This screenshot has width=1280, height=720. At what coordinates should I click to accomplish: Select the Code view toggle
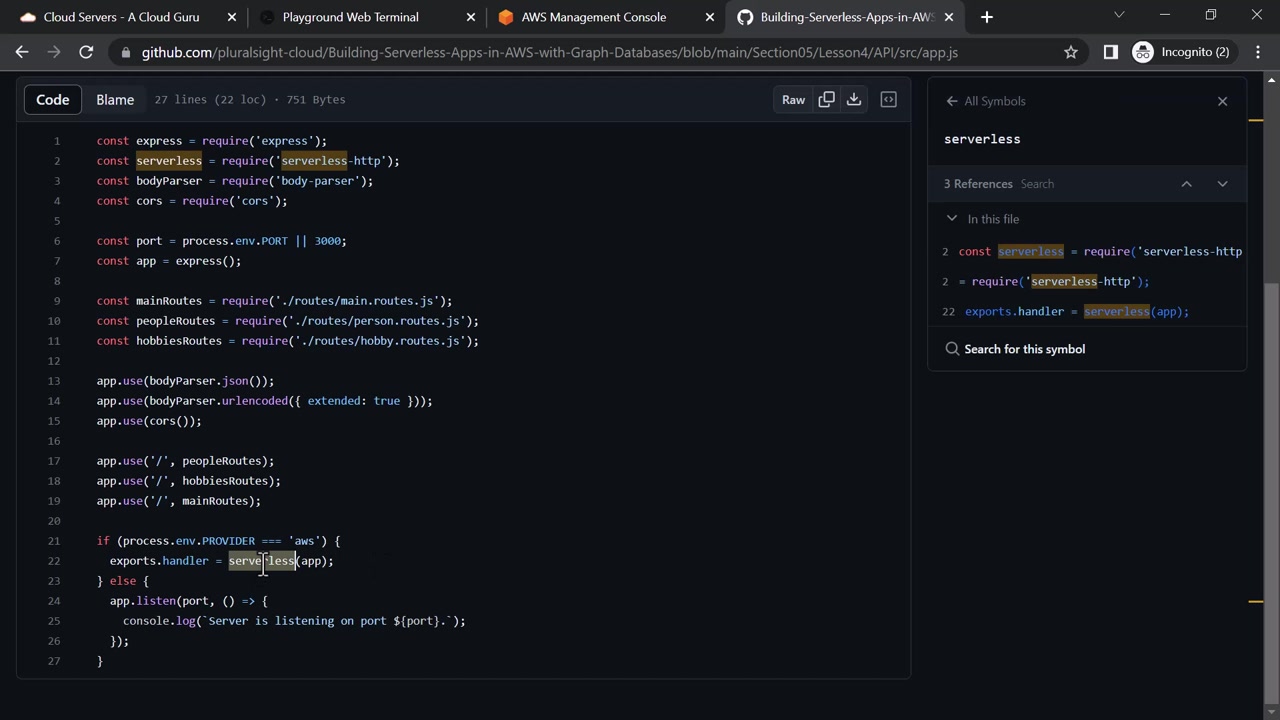(x=53, y=99)
